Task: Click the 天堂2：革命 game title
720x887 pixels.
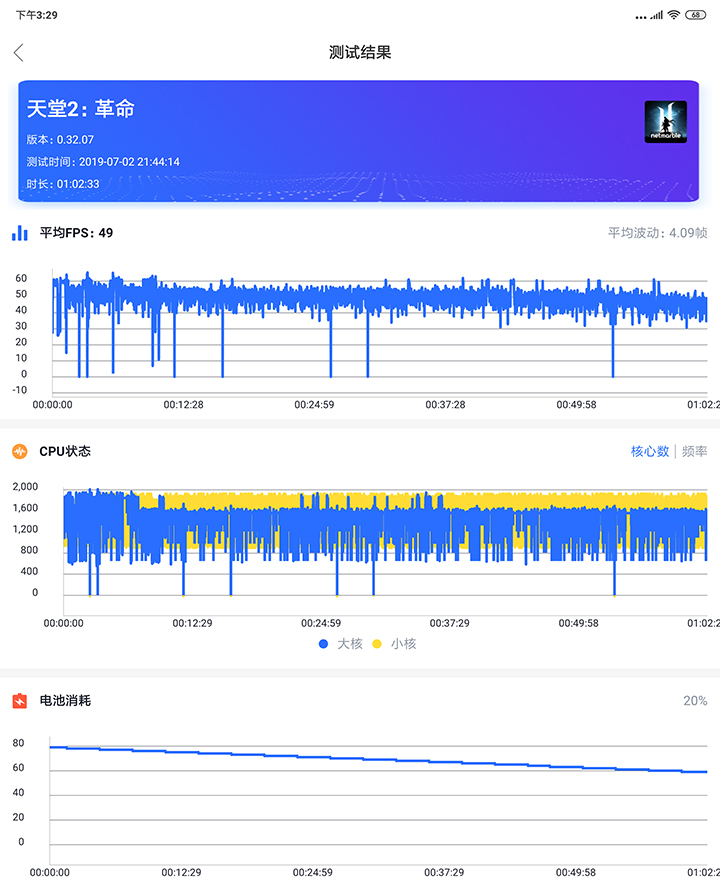Action: click(x=81, y=109)
